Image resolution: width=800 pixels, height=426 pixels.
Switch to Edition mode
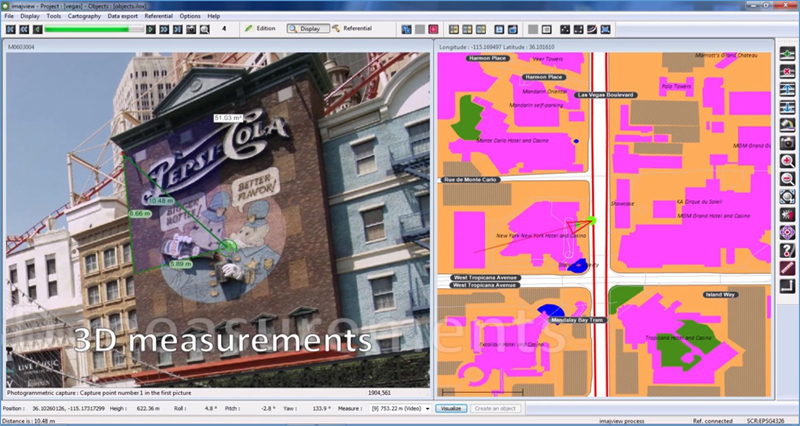[x=260, y=29]
